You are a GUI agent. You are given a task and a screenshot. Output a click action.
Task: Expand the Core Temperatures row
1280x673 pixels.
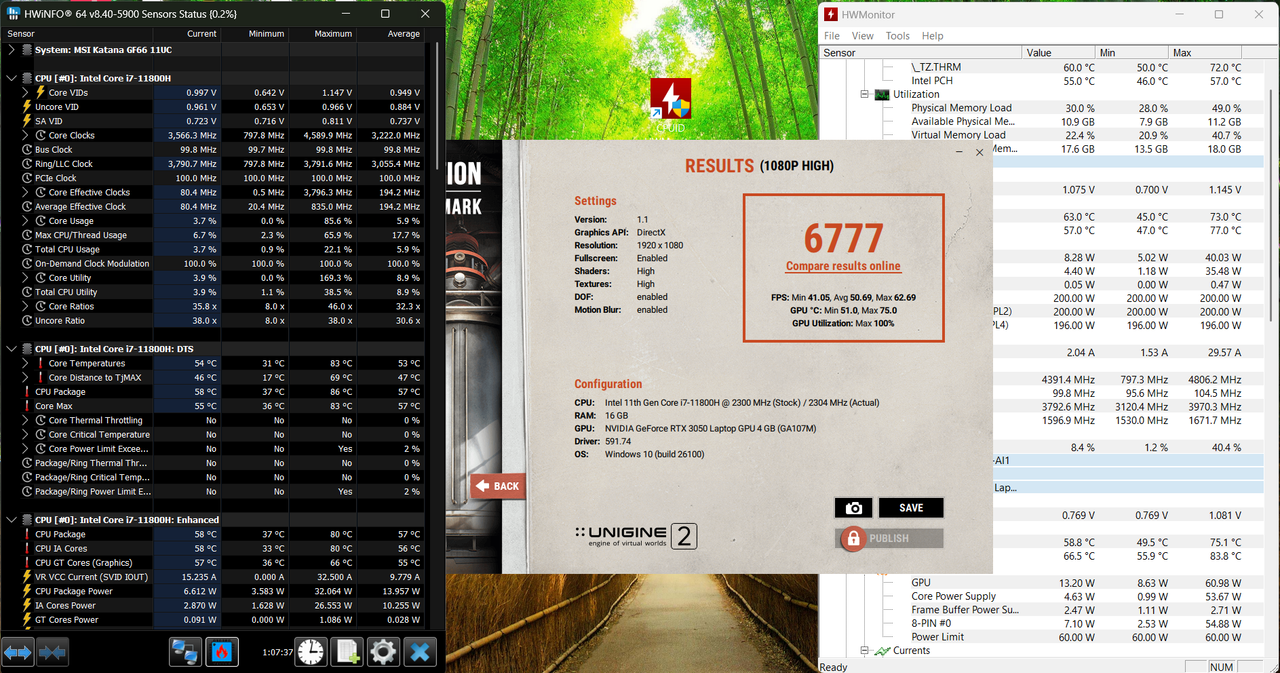(x=27, y=363)
